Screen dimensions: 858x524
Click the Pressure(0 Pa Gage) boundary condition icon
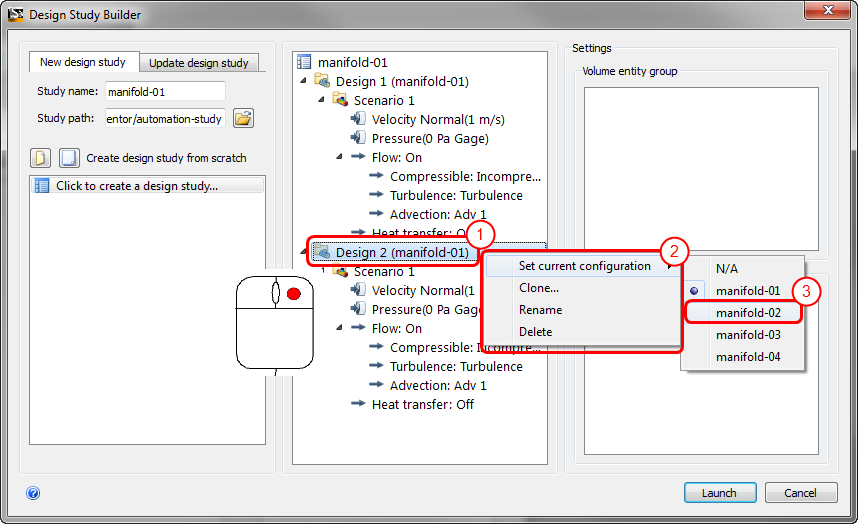[x=358, y=138]
